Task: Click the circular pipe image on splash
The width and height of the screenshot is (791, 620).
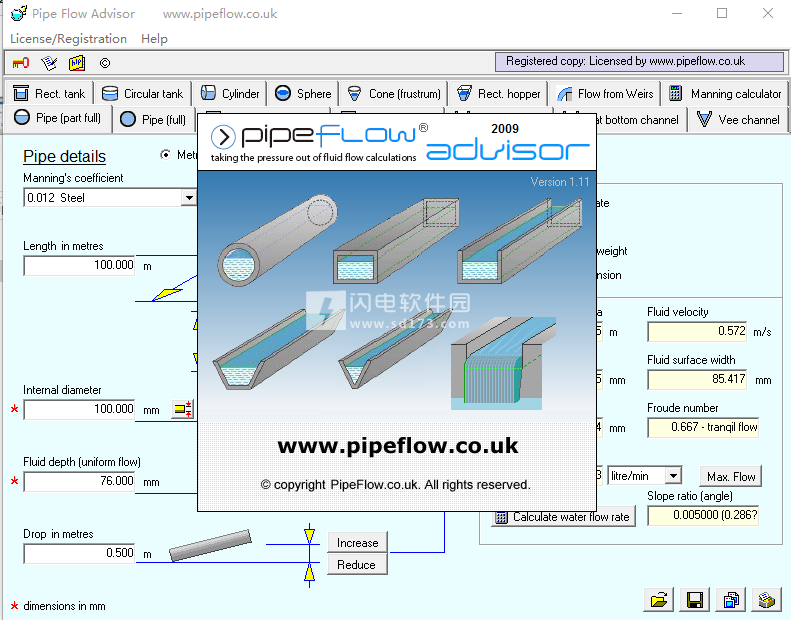Action: tap(277, 240)
